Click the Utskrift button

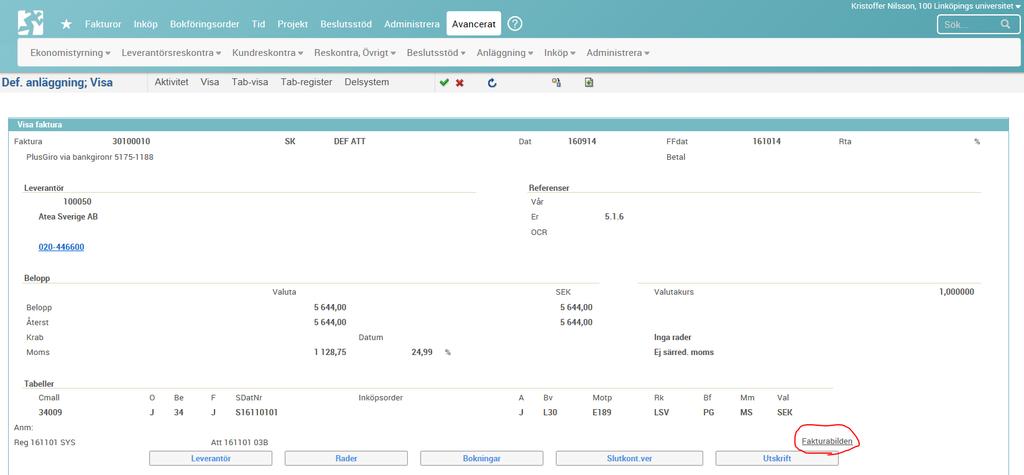point(777,459)
